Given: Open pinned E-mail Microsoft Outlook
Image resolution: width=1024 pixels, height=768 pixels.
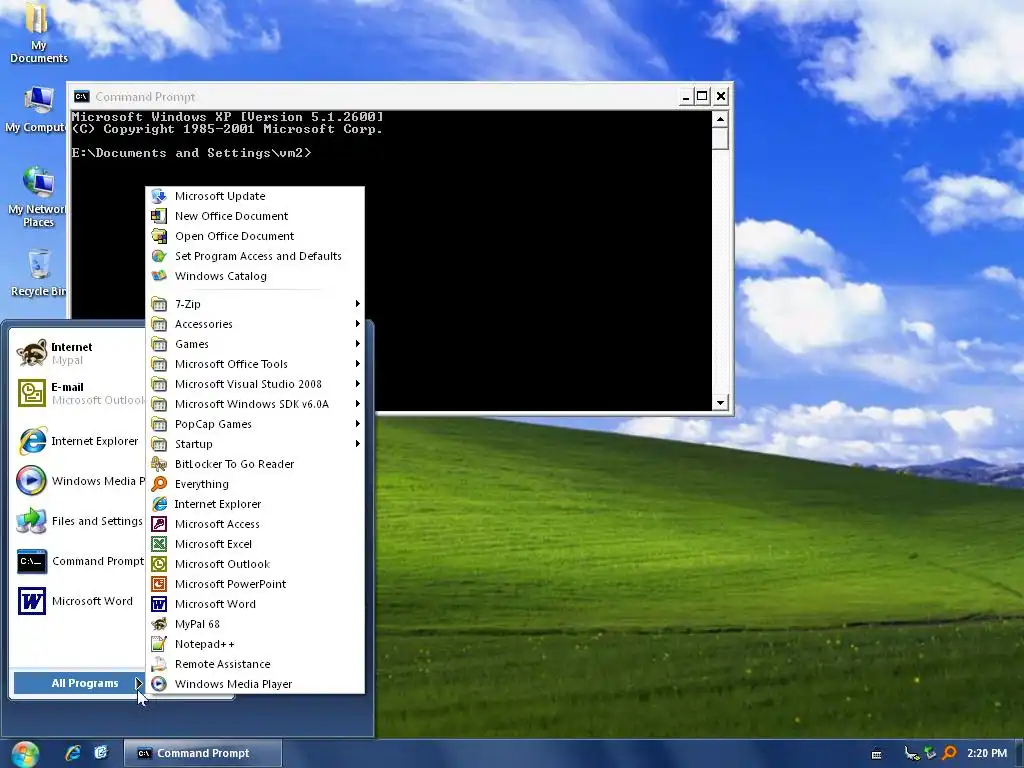Looking at the screenshot, I should pos(78,393).
